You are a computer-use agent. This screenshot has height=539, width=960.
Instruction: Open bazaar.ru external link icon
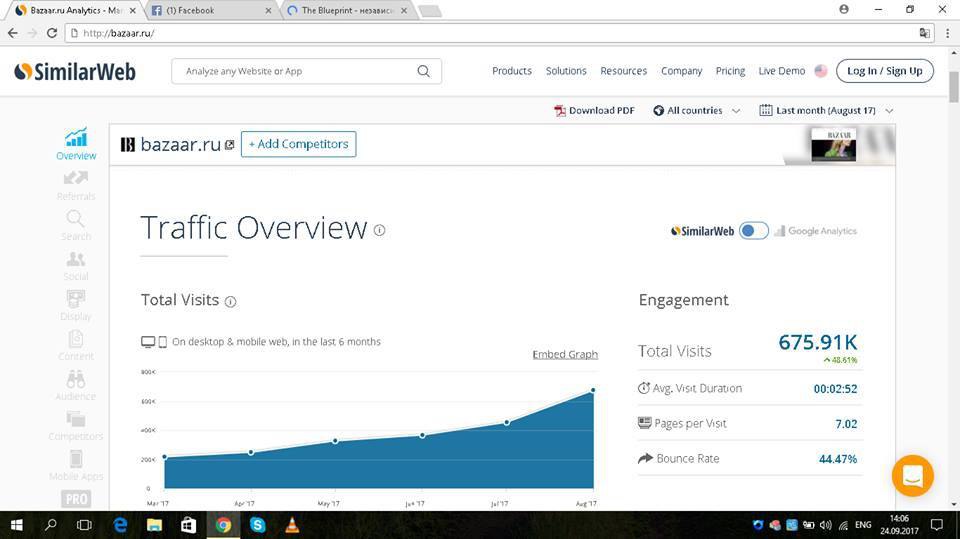(x=230, y=145)
